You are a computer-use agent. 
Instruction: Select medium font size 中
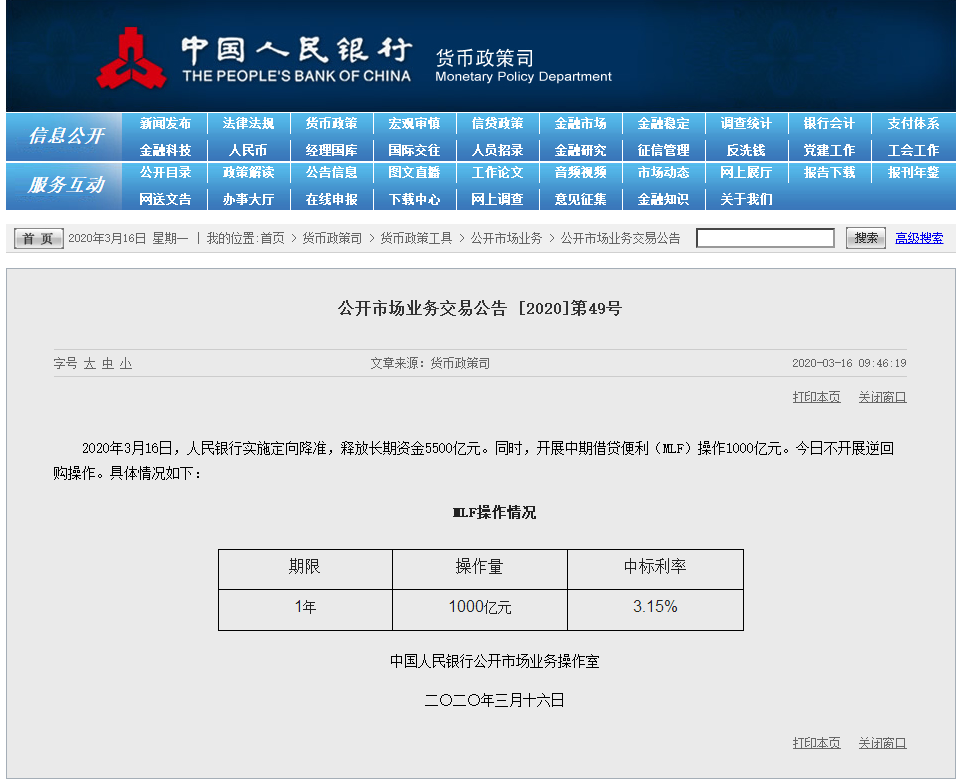pos(107,364)
